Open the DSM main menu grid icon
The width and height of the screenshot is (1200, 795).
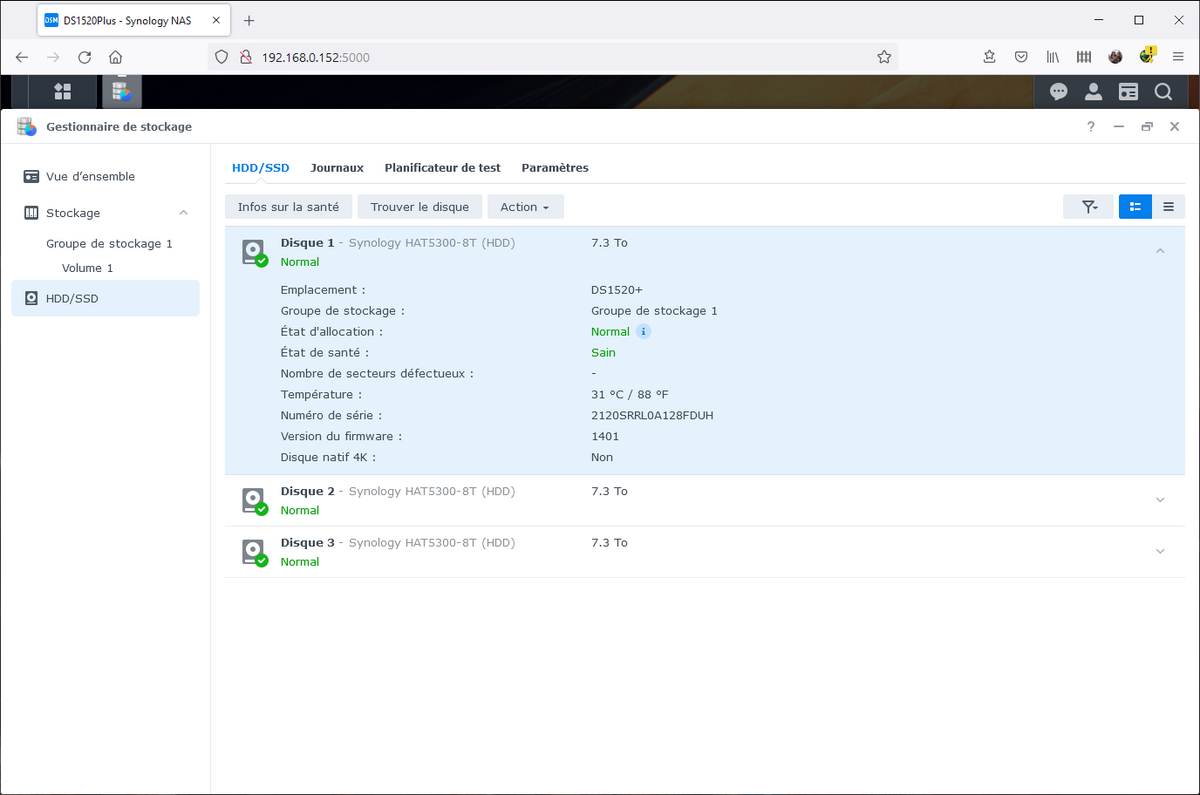[x=62, y=91]
